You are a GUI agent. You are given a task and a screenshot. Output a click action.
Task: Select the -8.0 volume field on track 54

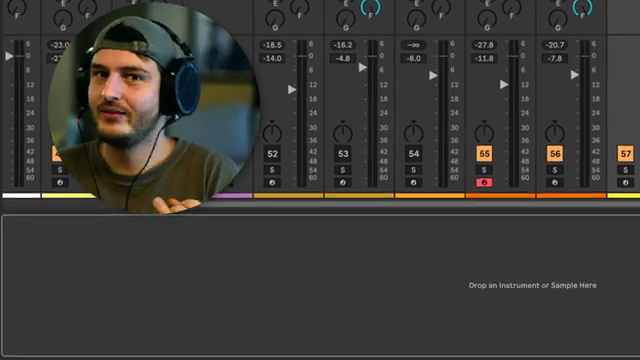tap(413, 58)
